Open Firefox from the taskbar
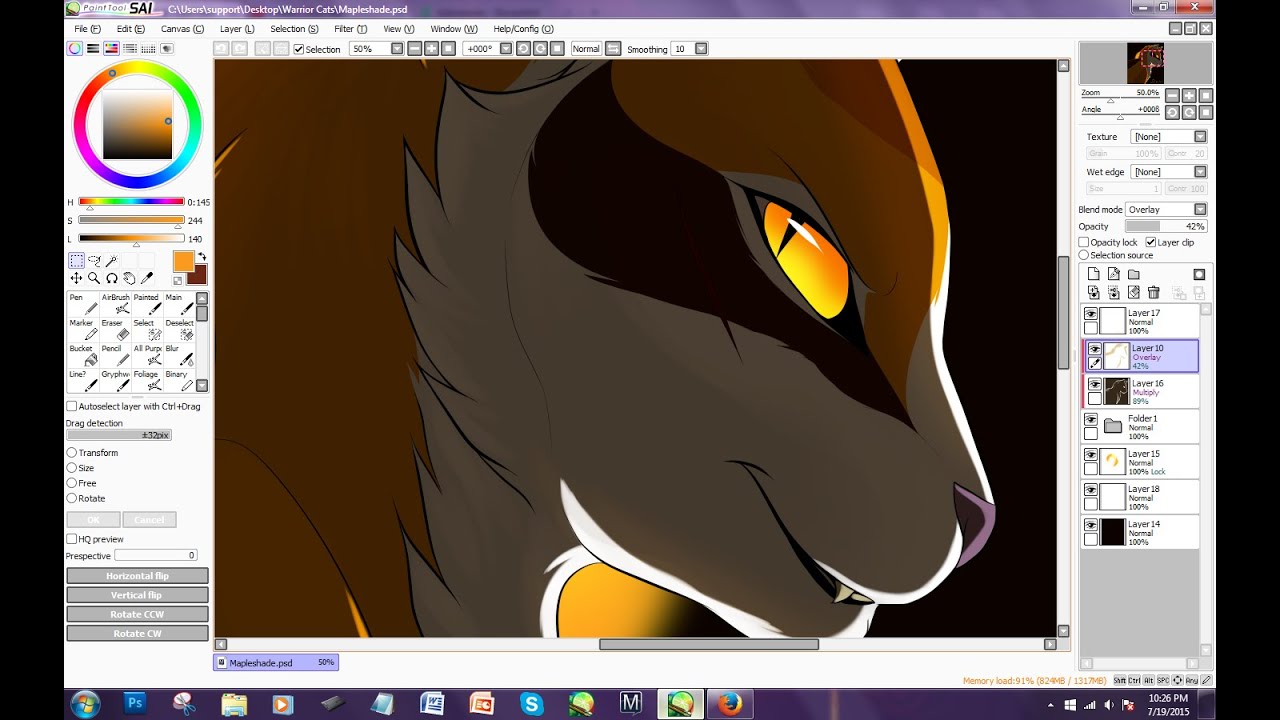 pyautogui.click(x=729, y=703)
